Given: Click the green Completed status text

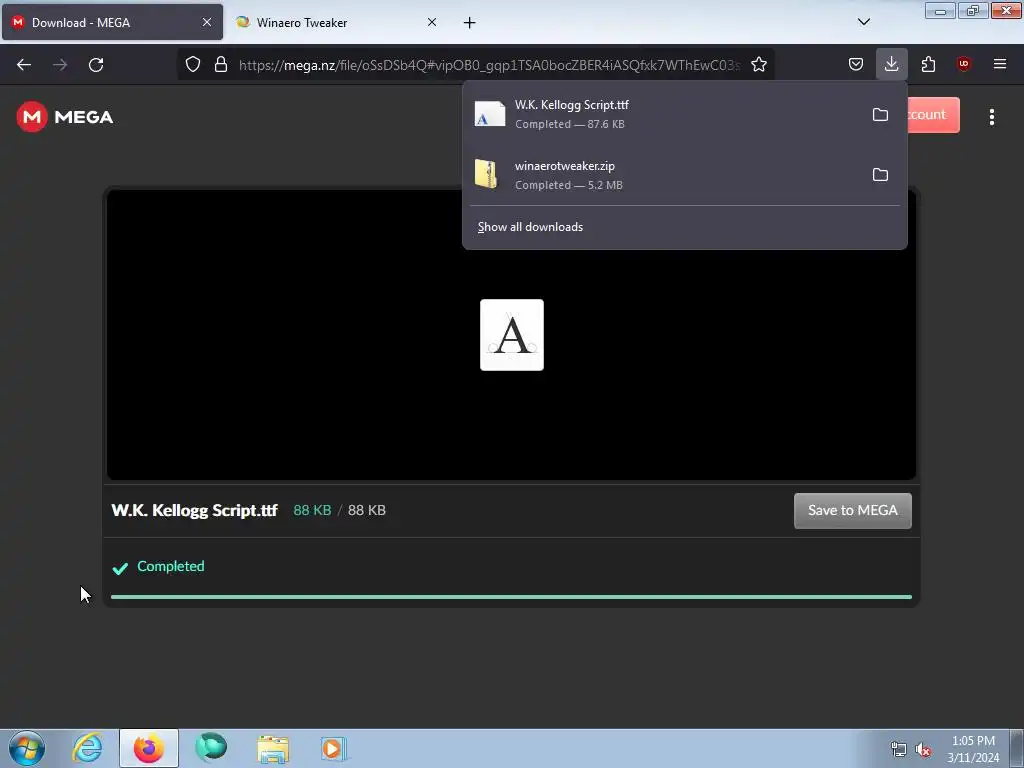Looking at the screenshot, I should point(170,566).
